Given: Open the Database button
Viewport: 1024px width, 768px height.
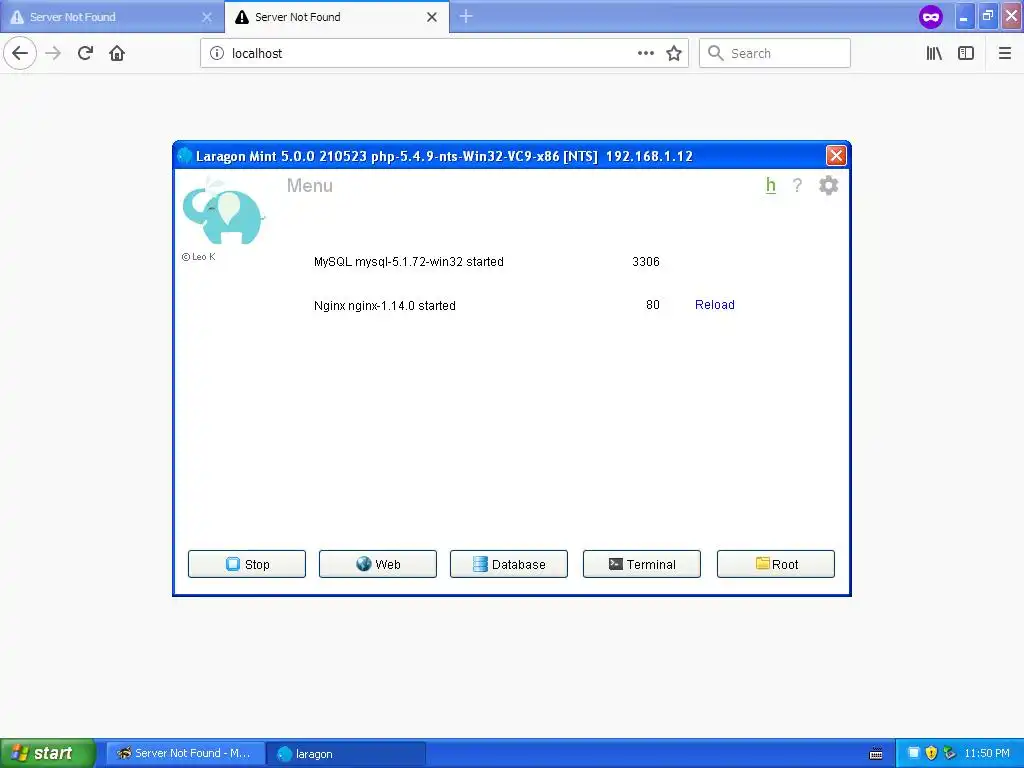Looking at the screenshot, I should coord(509,564).
